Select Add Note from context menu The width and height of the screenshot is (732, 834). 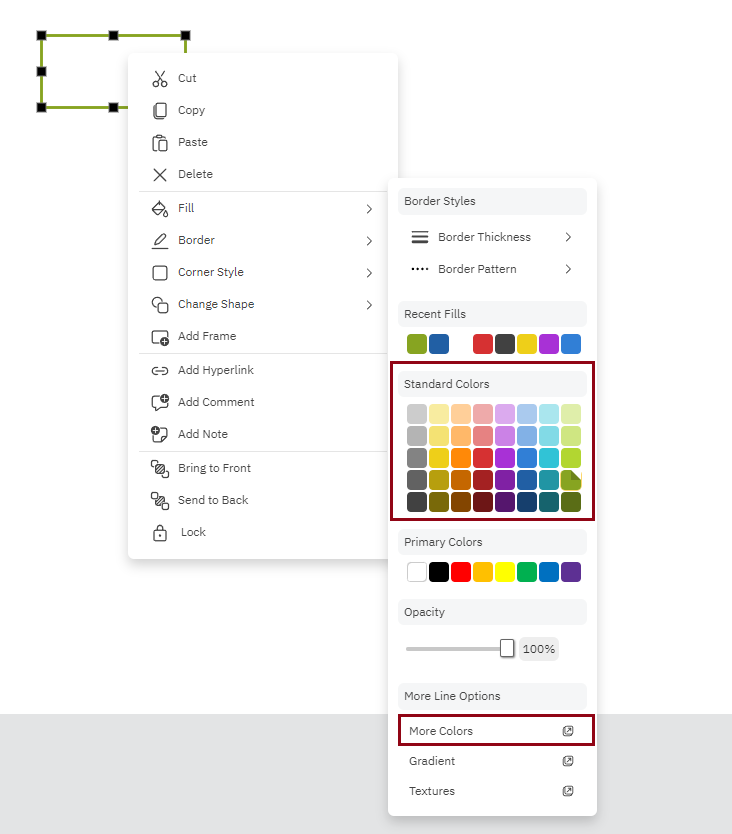(x=202, y=435)
